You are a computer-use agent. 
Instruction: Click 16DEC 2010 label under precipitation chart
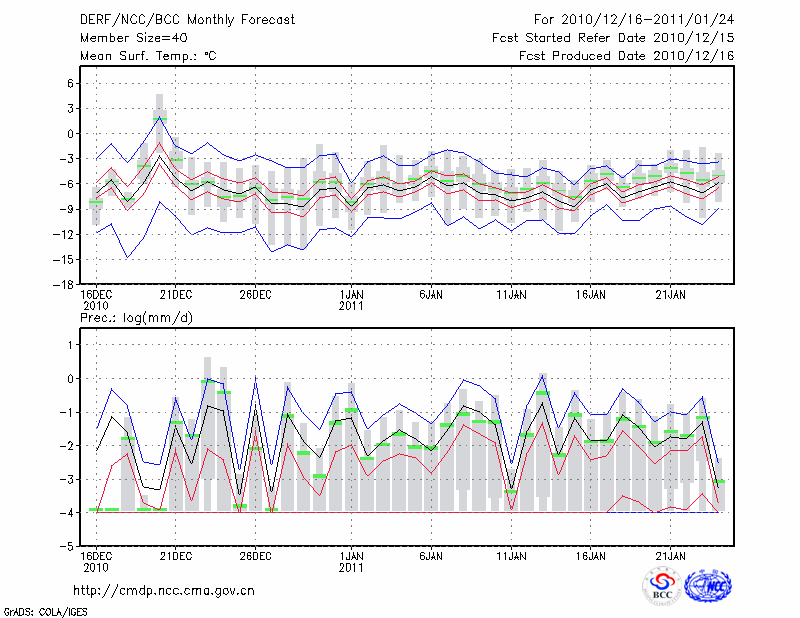pyautogui.click(x=96, y=561)
